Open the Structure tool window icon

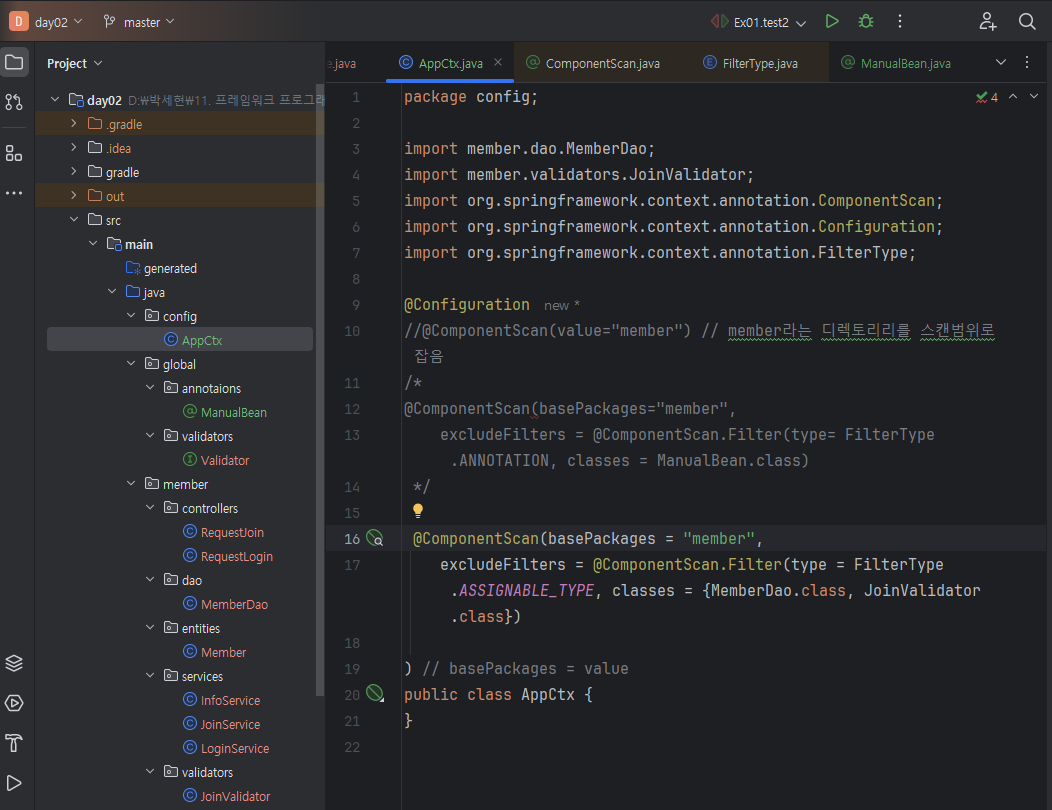(x=14, y=153)
